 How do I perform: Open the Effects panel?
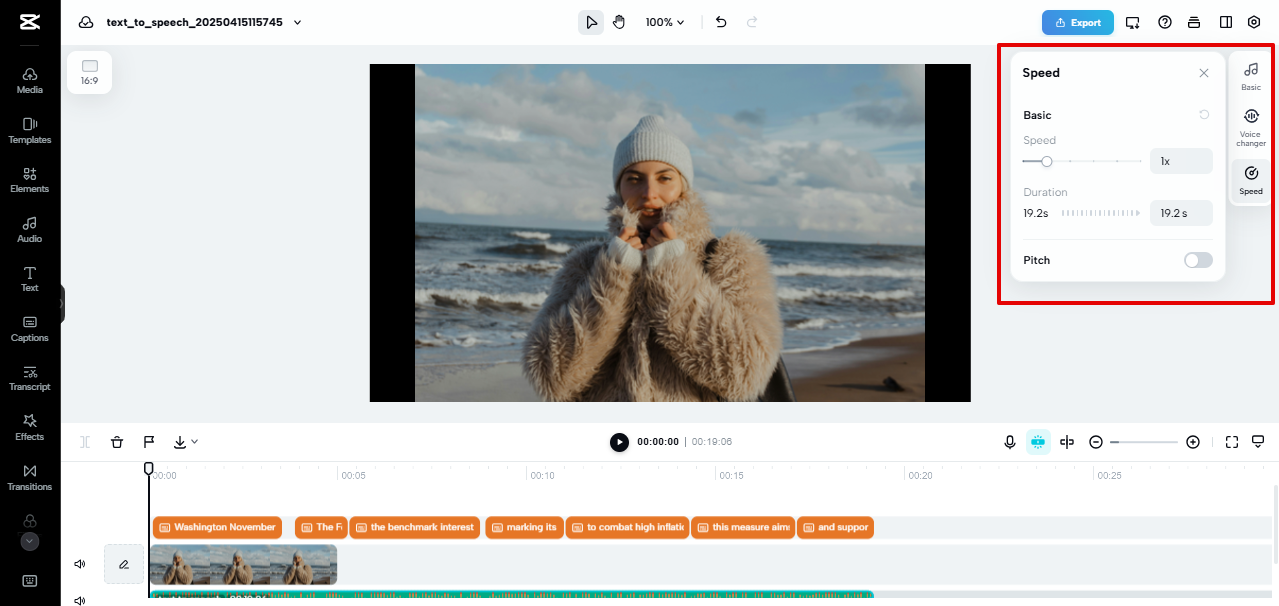[x=30, y=427]
